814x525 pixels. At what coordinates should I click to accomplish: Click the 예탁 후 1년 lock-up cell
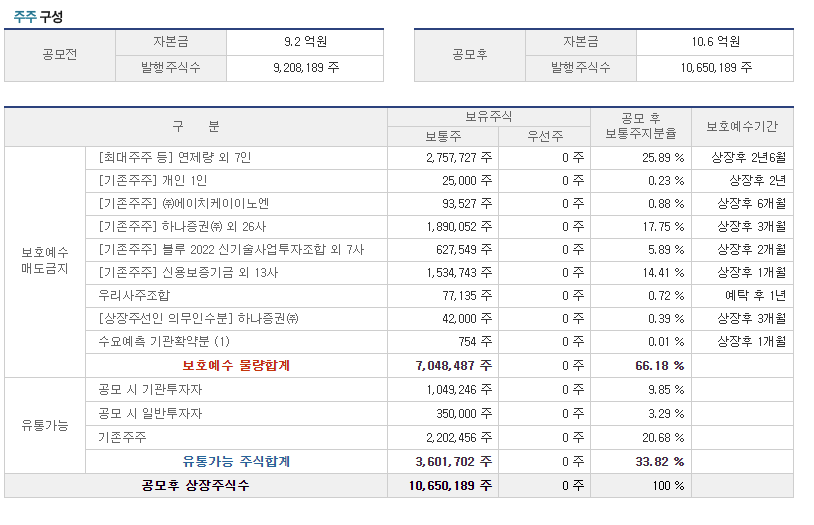742,295
